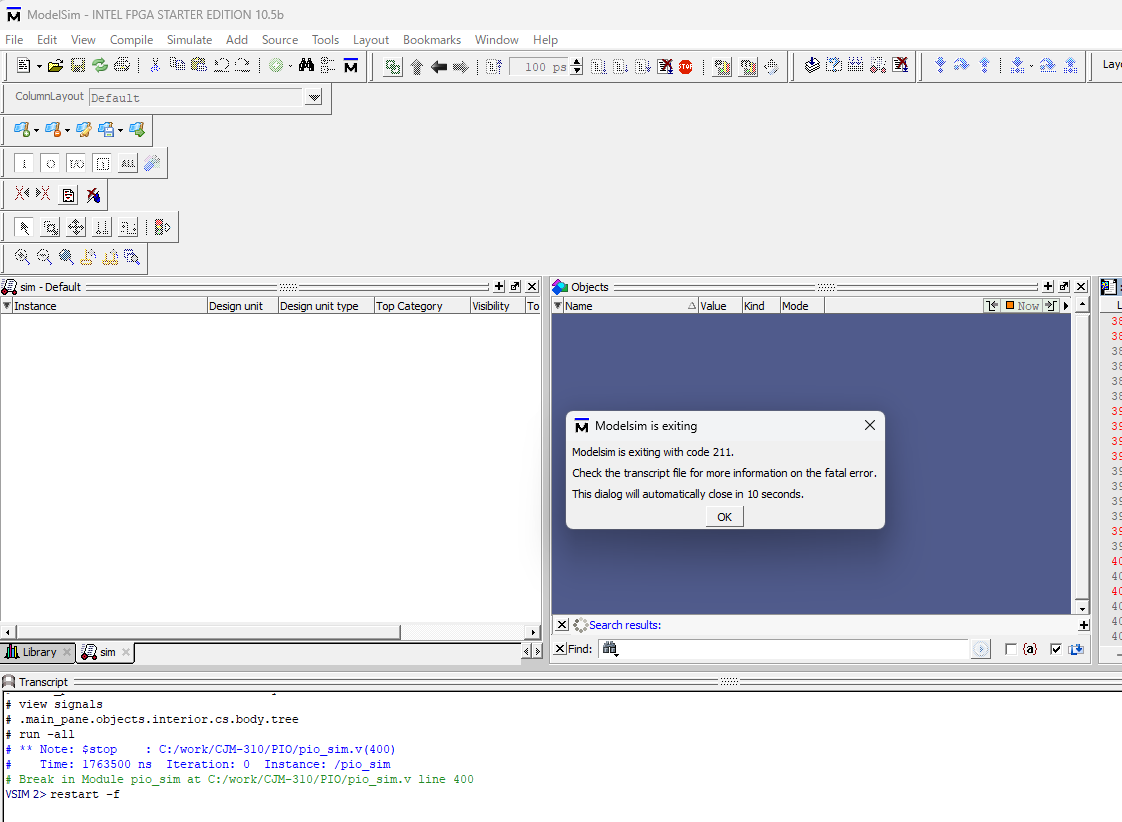Toggle the I/O inout ports filter button
The width and height of the screenshot is (1122, 822).
(76, 164)
